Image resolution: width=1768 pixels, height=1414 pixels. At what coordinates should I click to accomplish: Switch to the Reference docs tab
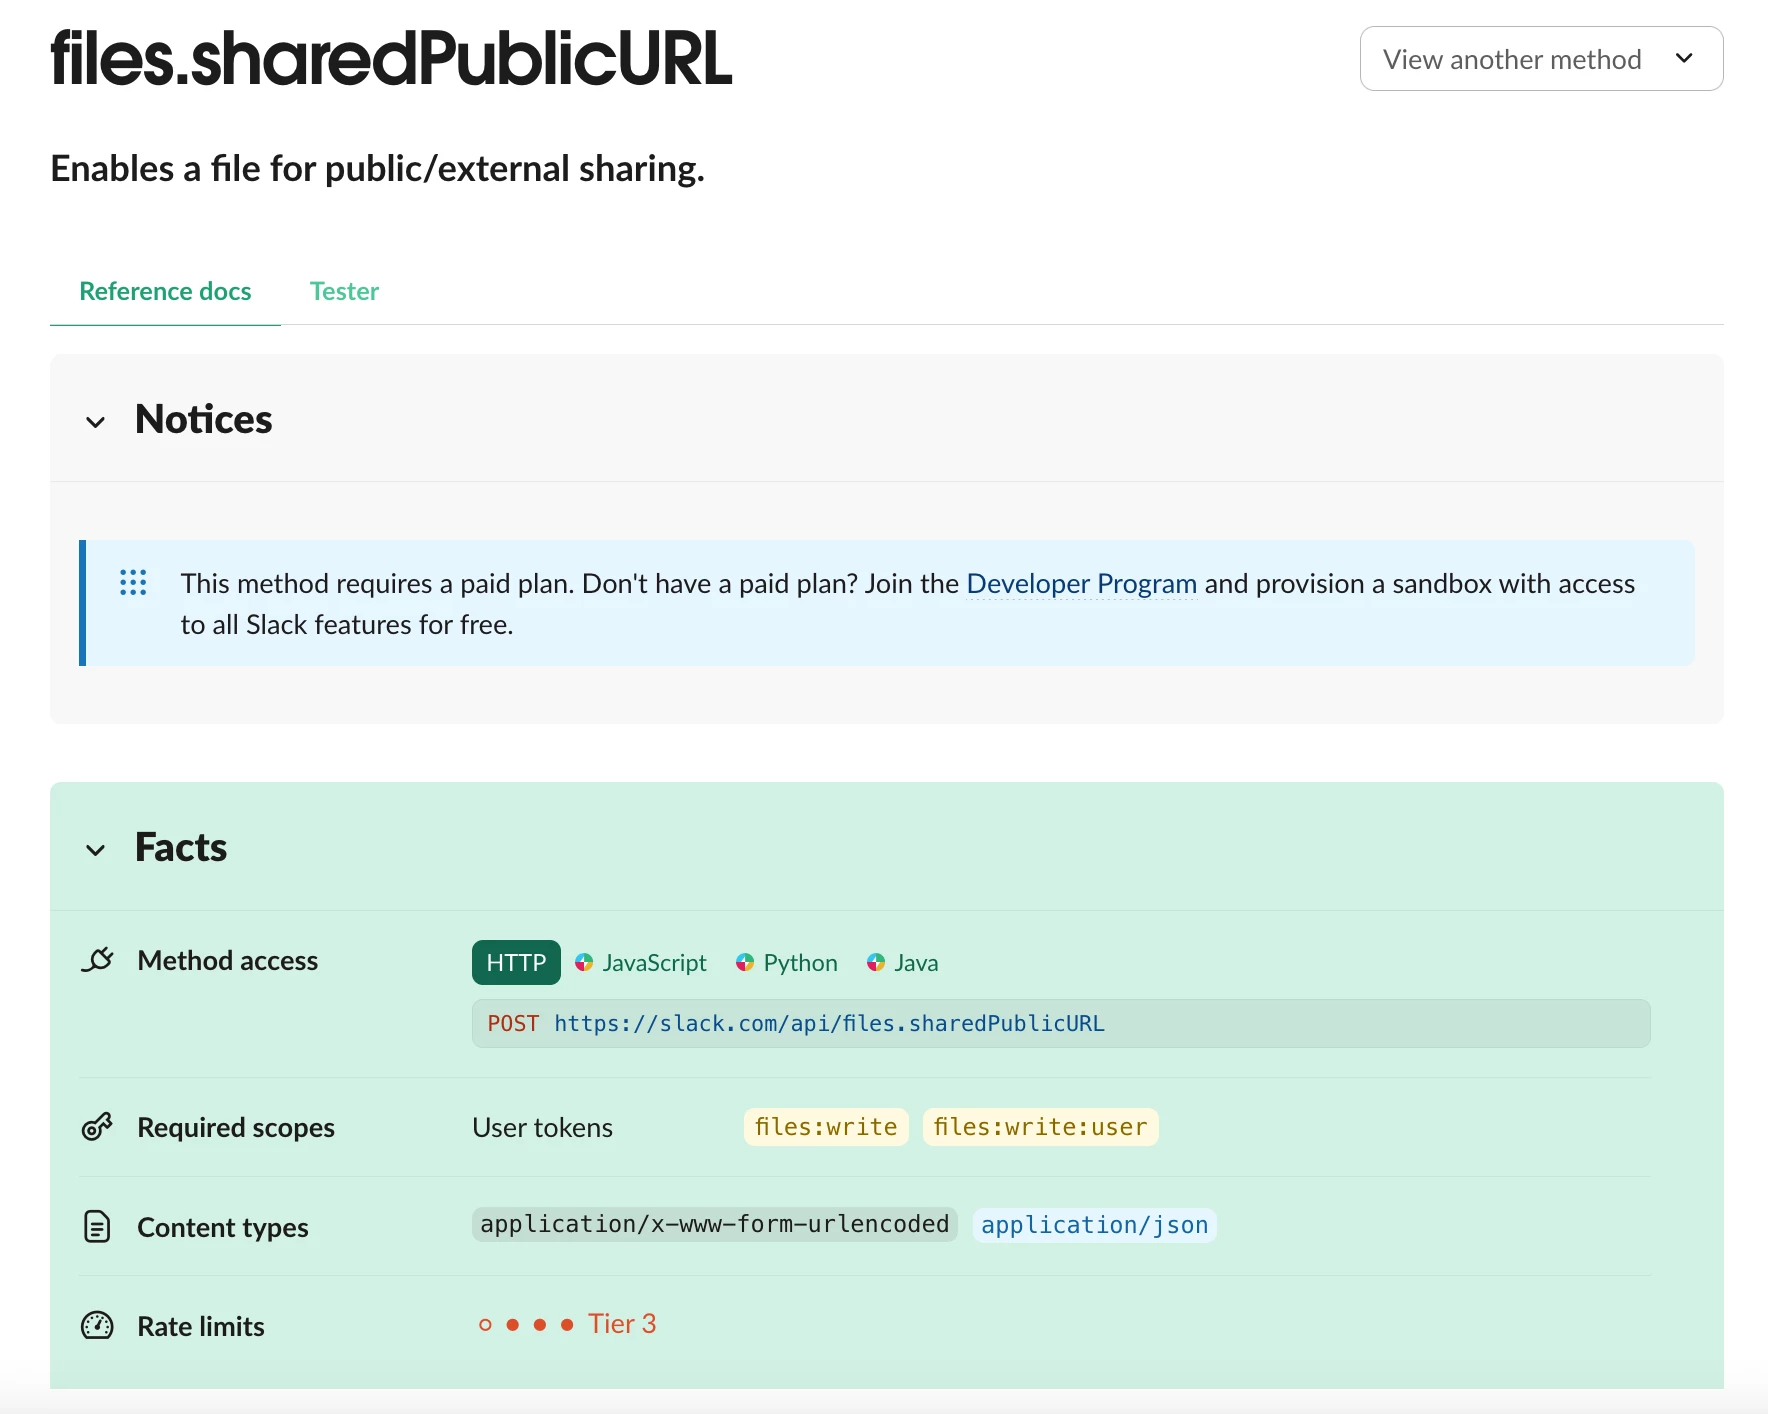coord(165,291)
